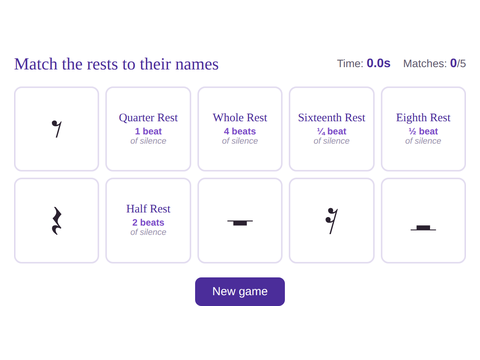Click the '2 beats' label text
The image size is (480, 360).
click(148, 222)
